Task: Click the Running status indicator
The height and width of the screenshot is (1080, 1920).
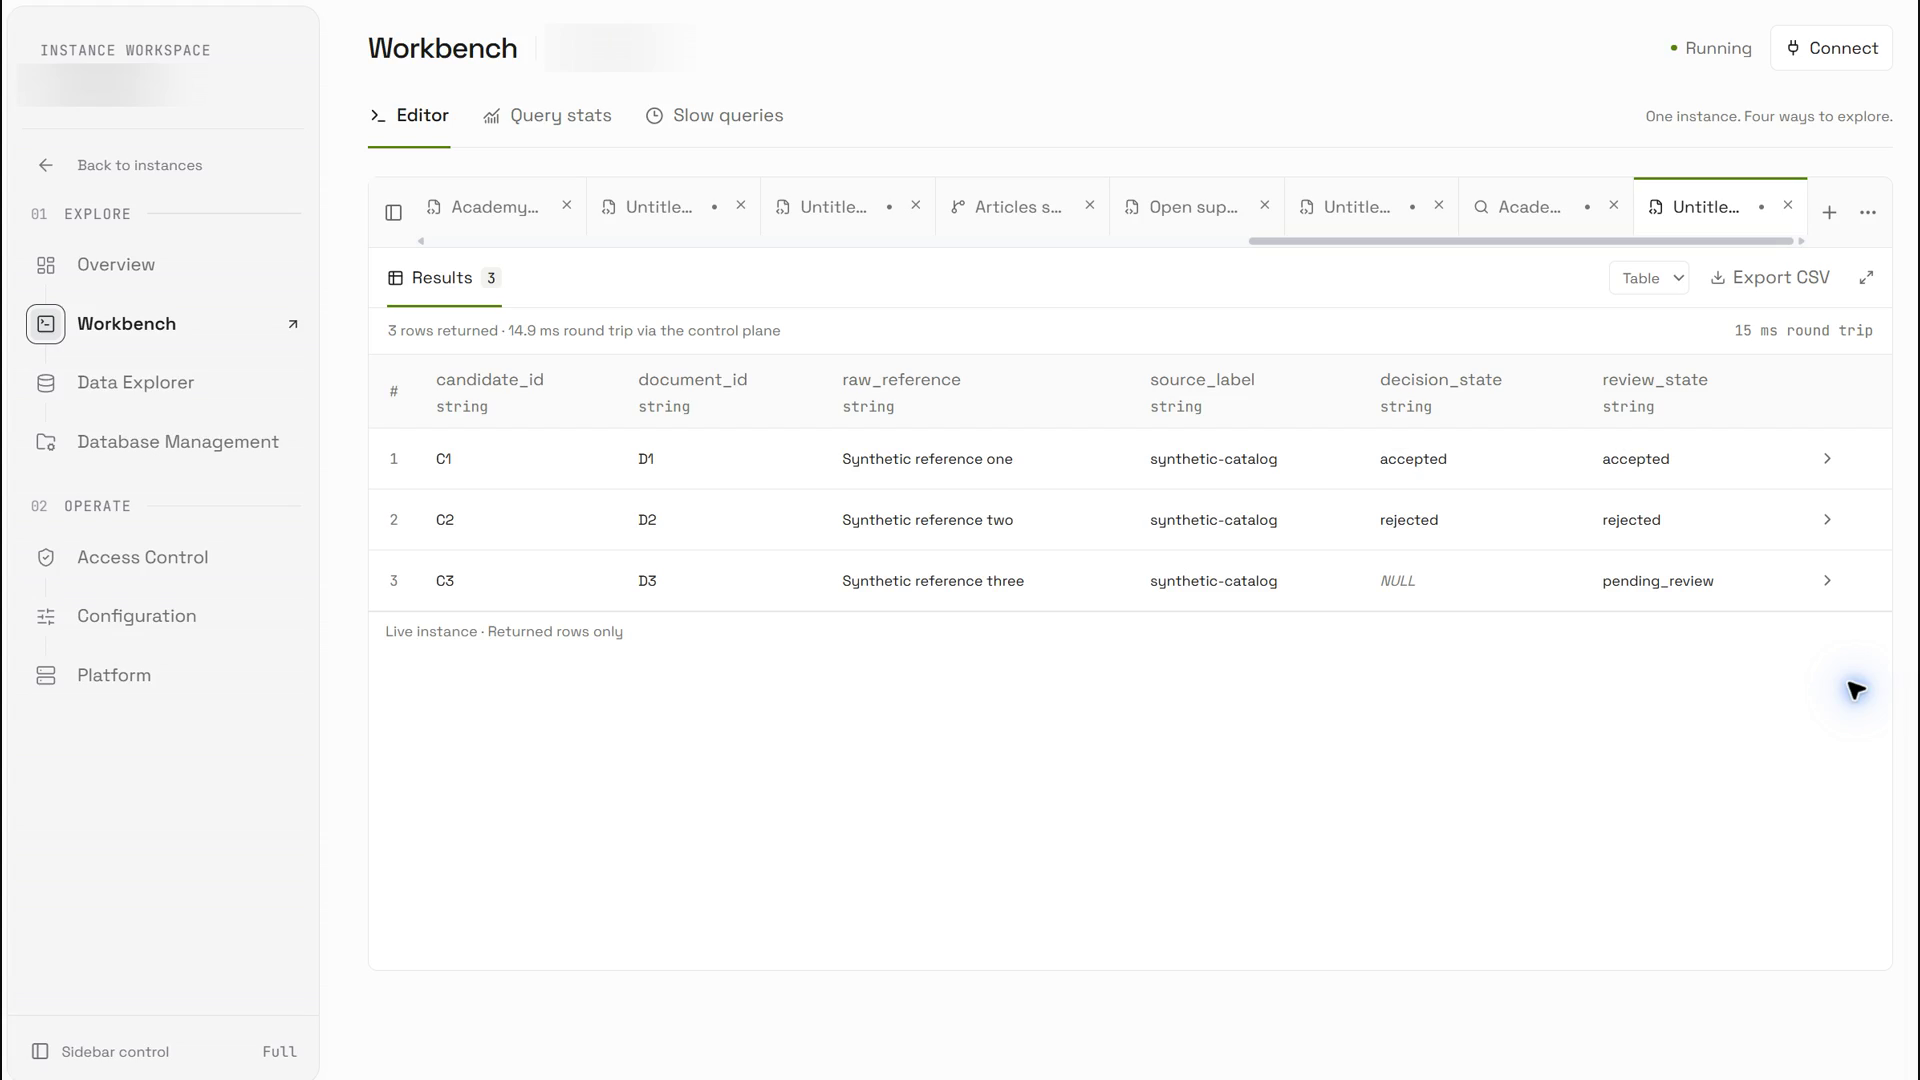Action: pos(1710,48)
